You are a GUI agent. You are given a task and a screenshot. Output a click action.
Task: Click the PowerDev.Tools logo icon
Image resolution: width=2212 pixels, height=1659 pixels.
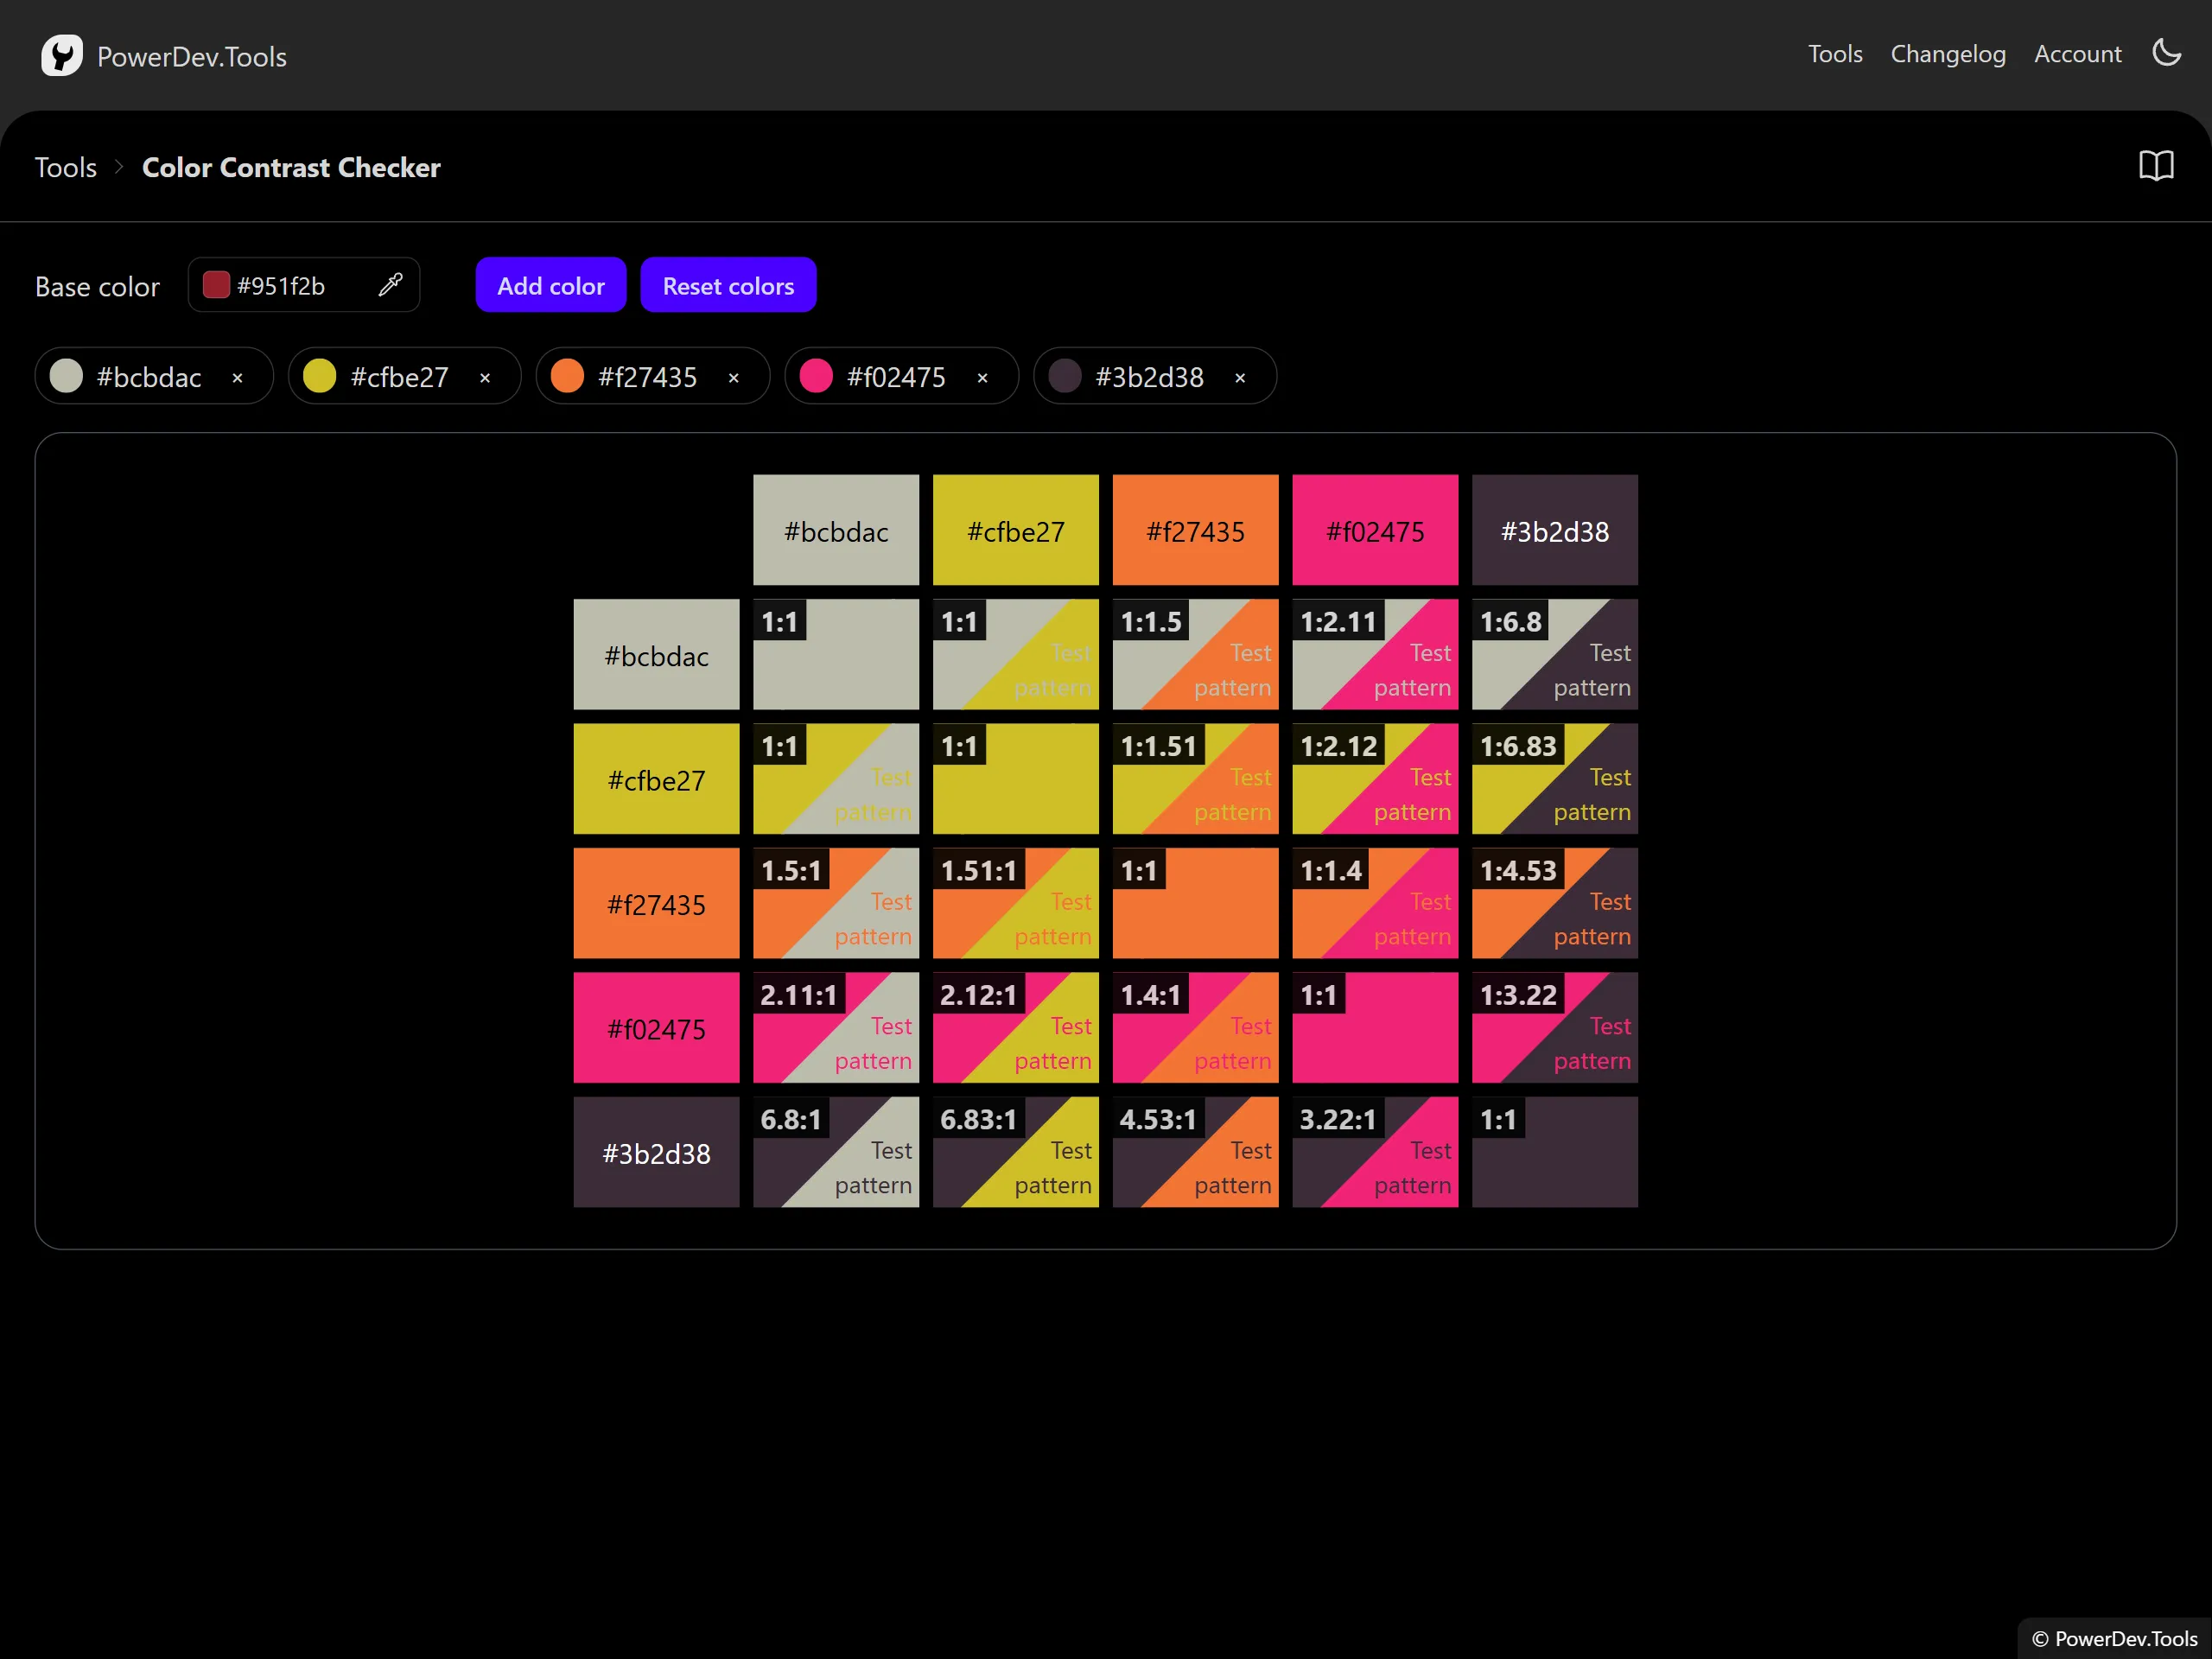click(61, 56)
